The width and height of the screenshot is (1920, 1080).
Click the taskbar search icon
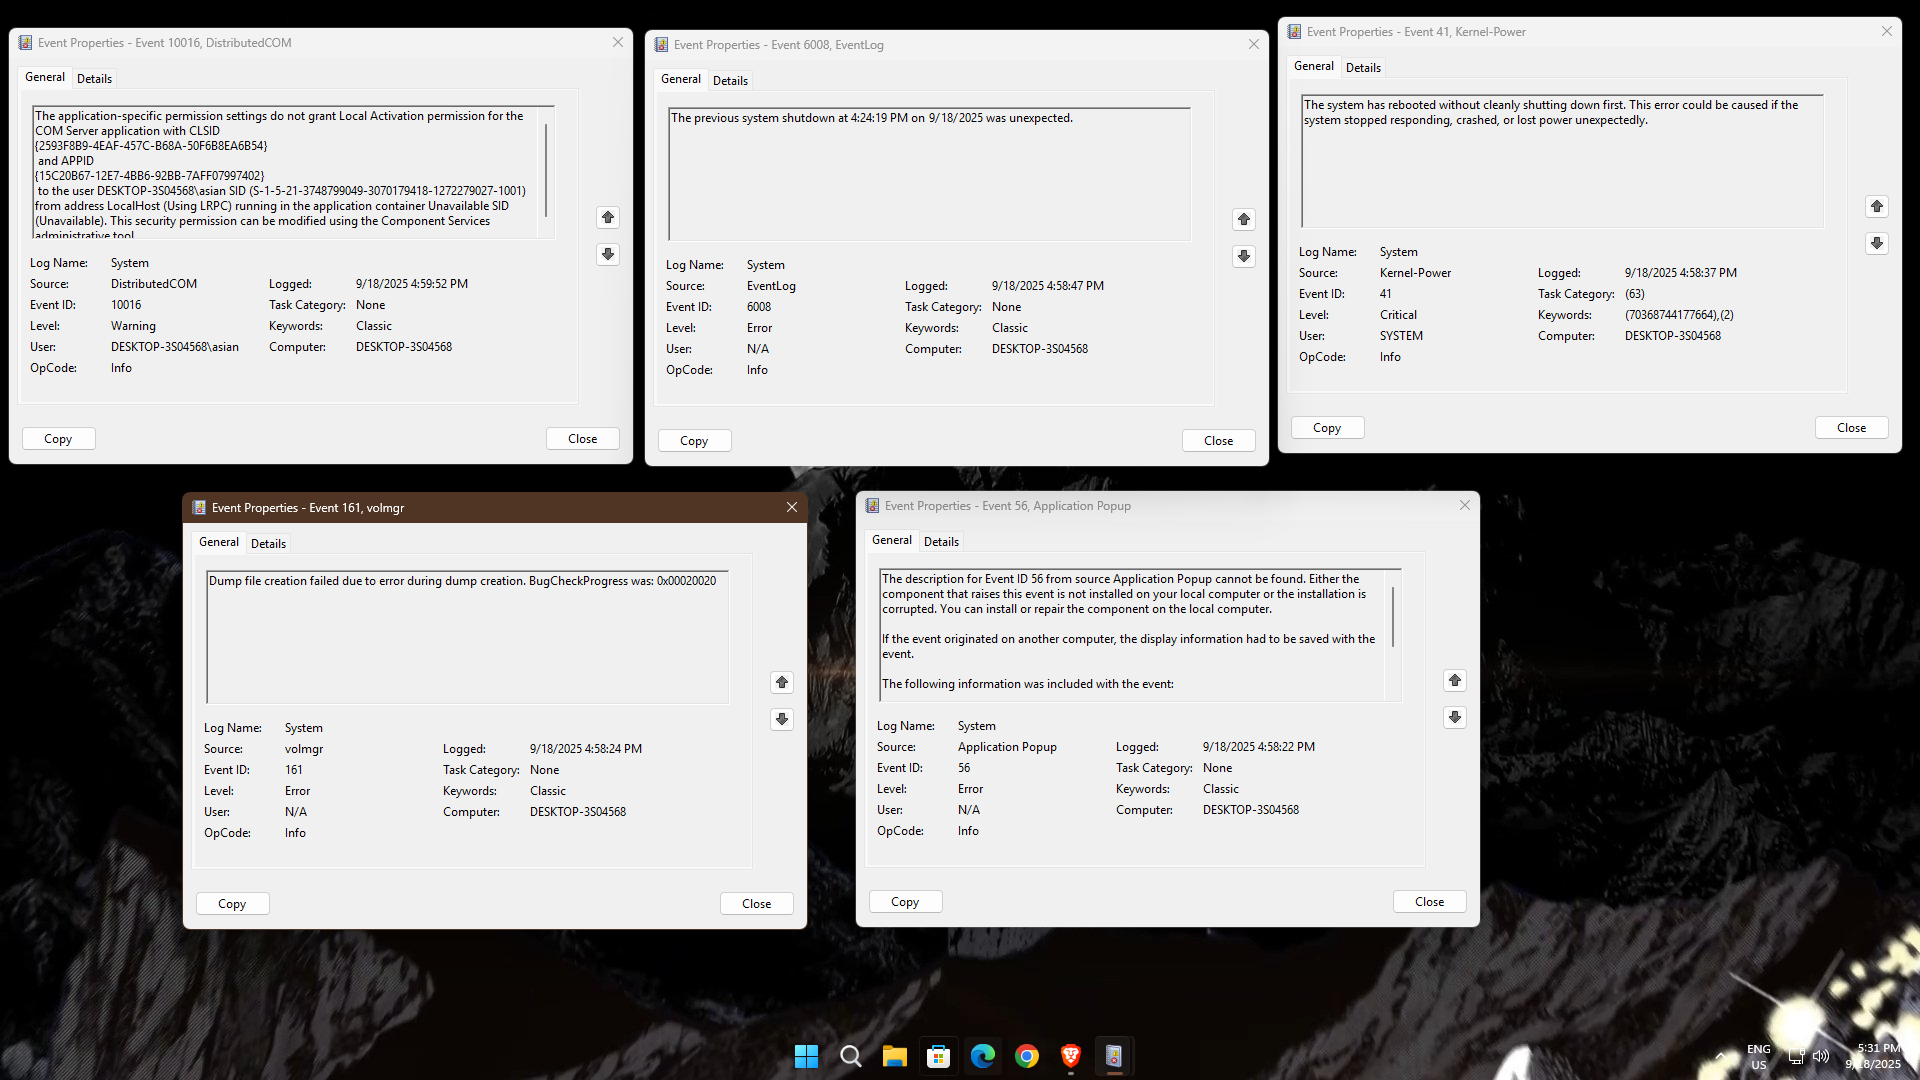(x=850, y=1056)
